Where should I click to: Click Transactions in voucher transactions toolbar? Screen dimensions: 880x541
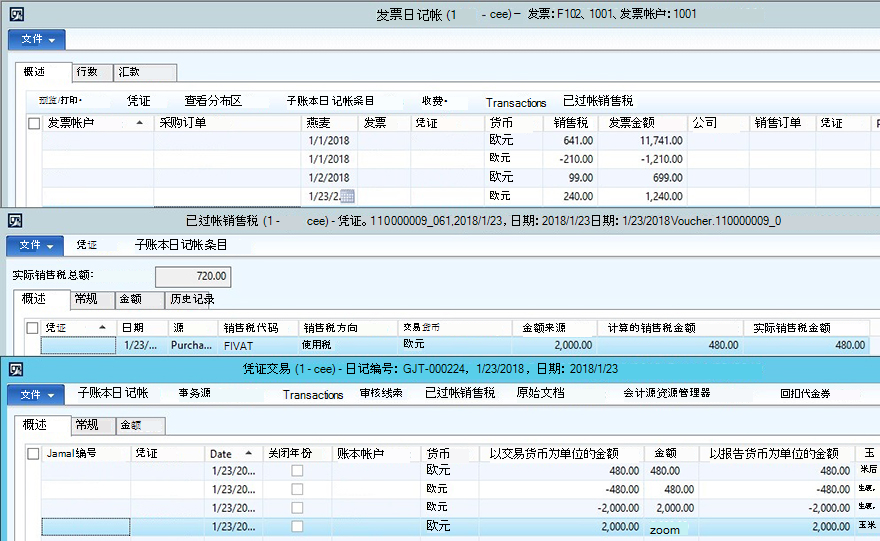click(313, 395)
